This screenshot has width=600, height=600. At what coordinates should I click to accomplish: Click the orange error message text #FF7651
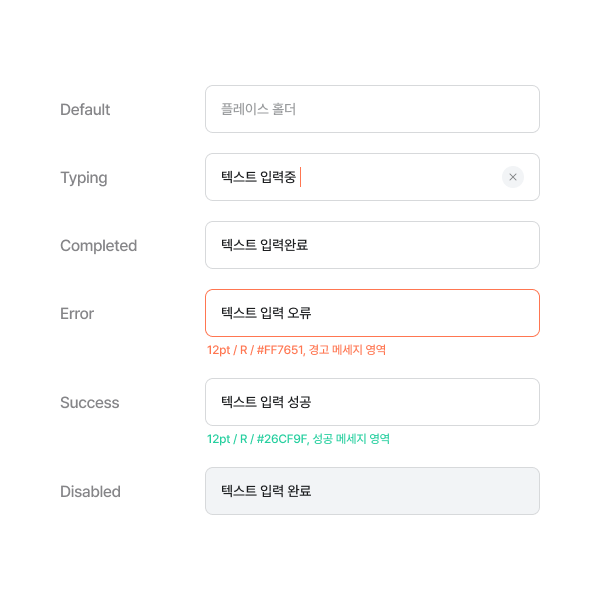pos(296,350)
